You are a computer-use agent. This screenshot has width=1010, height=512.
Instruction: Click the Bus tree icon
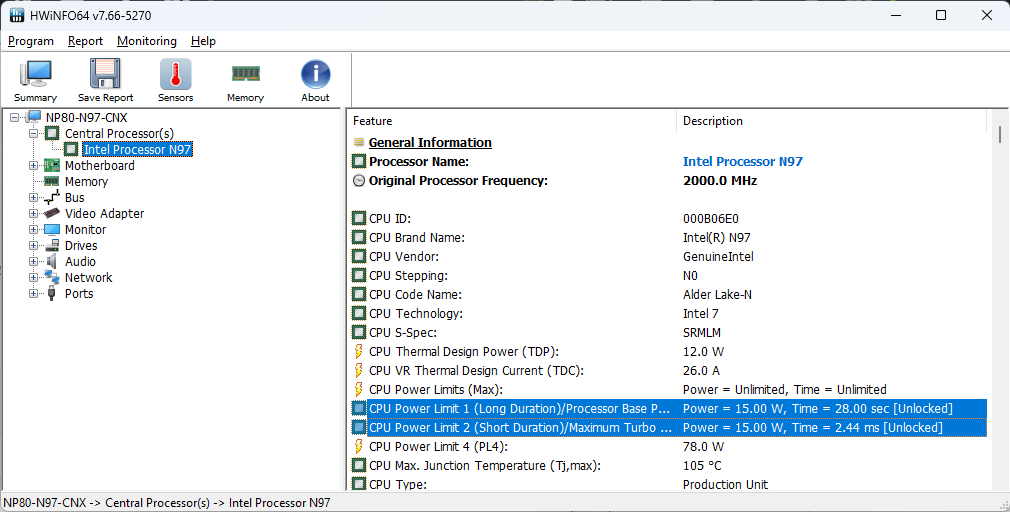[x=52, y=198]
